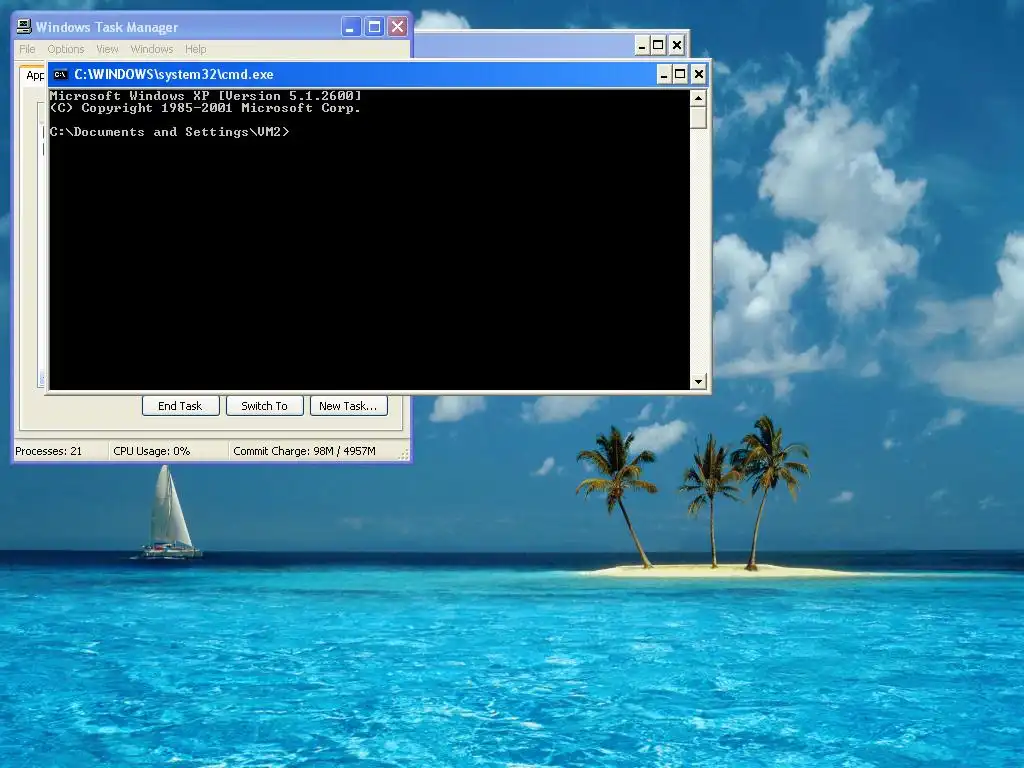Click the 'Processes: 21' status bar text
Viewport: 1024px width, 768px height.
point(48,451)
